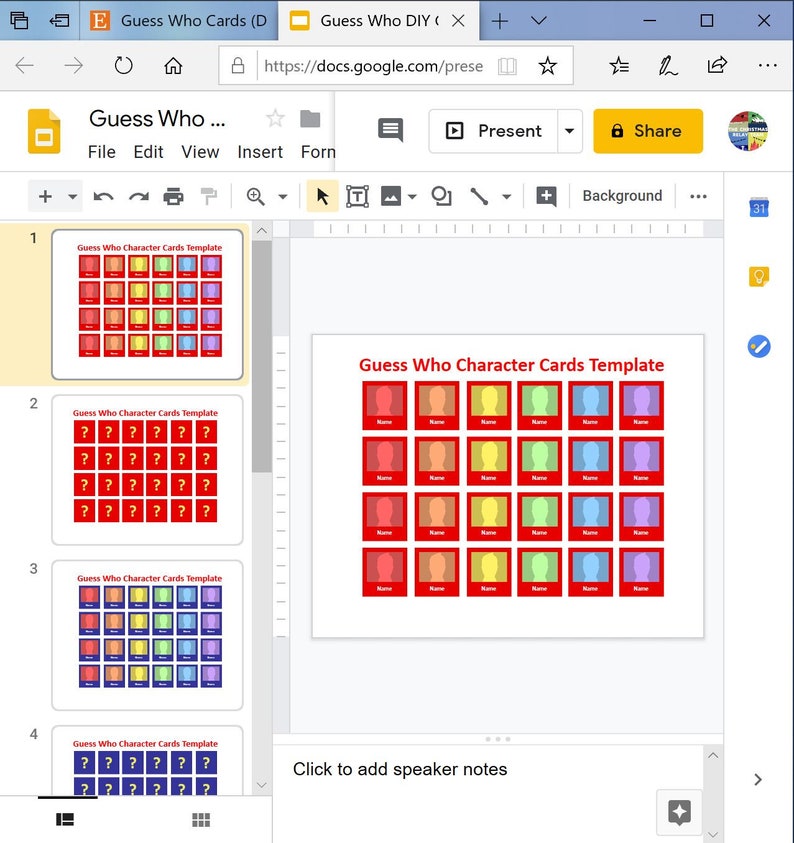
Task: Click slide panel scrollbar down arrow
Action: (262, 784)
